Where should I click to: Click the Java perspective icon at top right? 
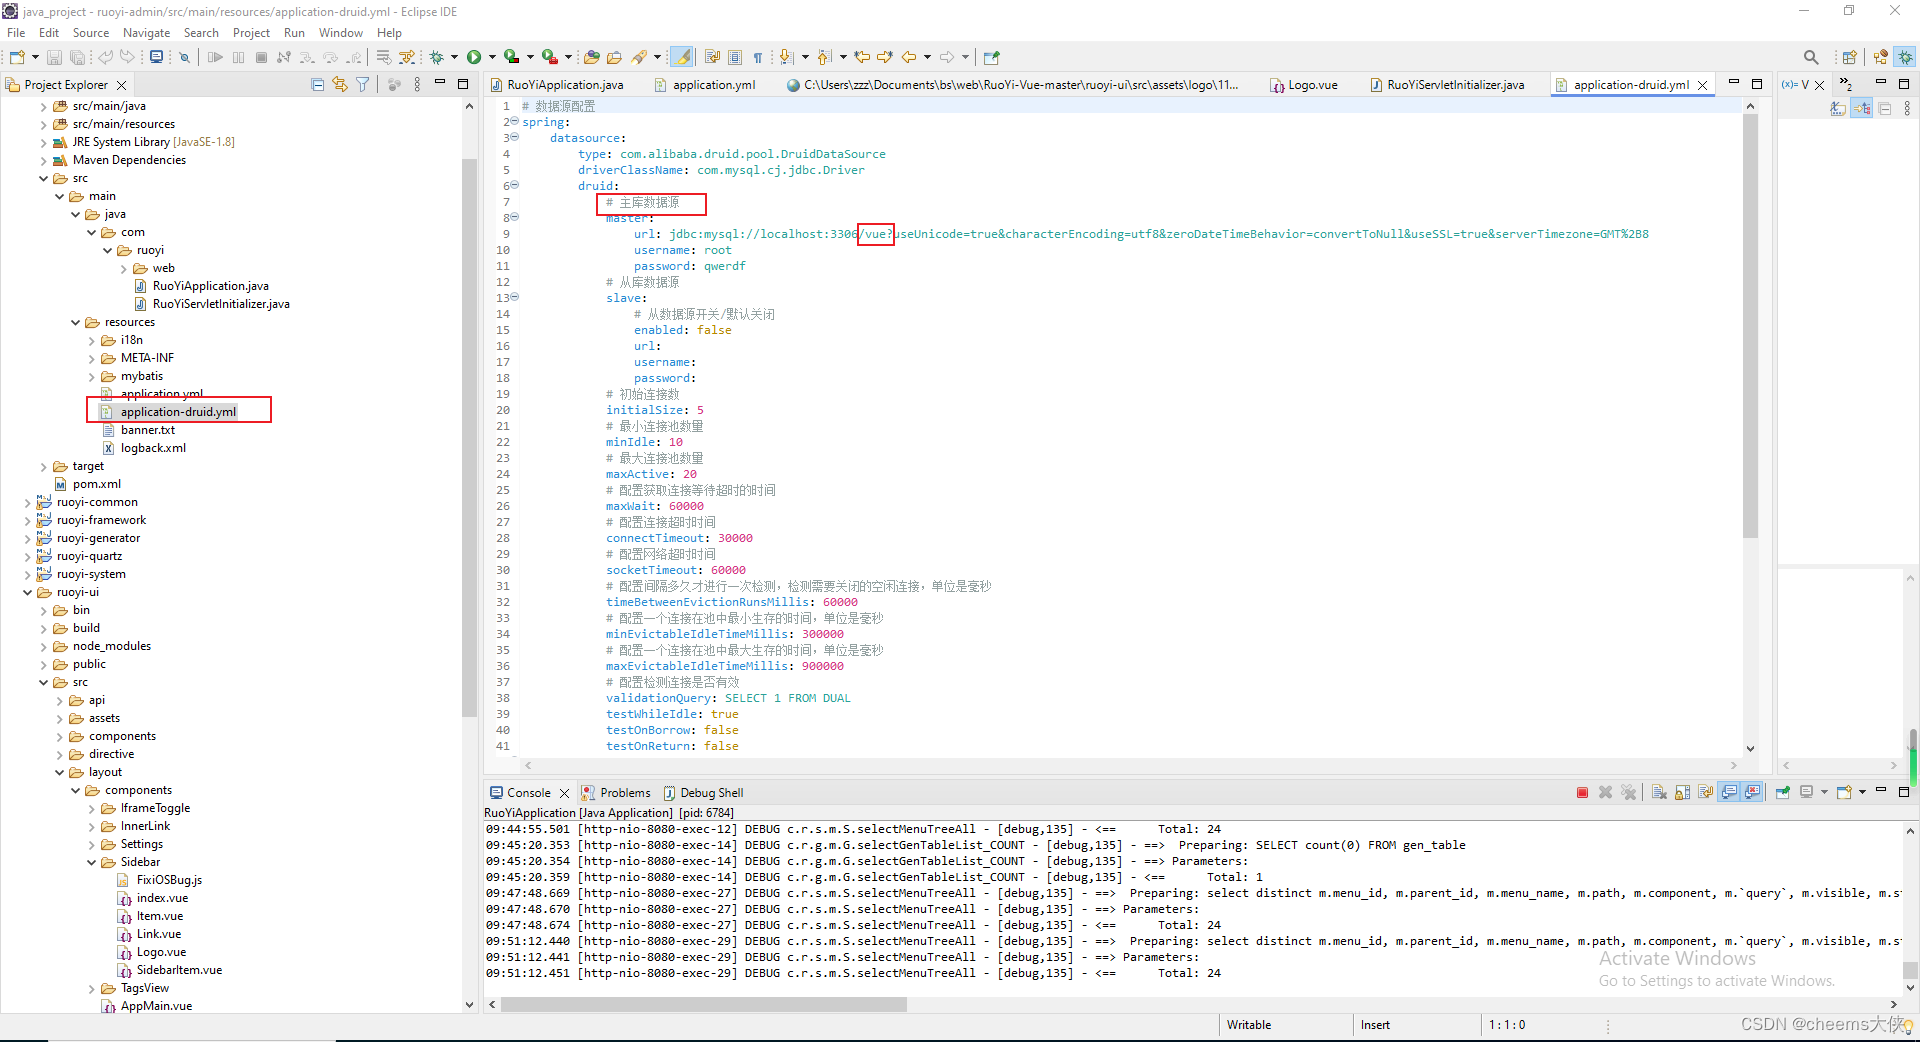pyautogui.click(x=1881, y=57)
